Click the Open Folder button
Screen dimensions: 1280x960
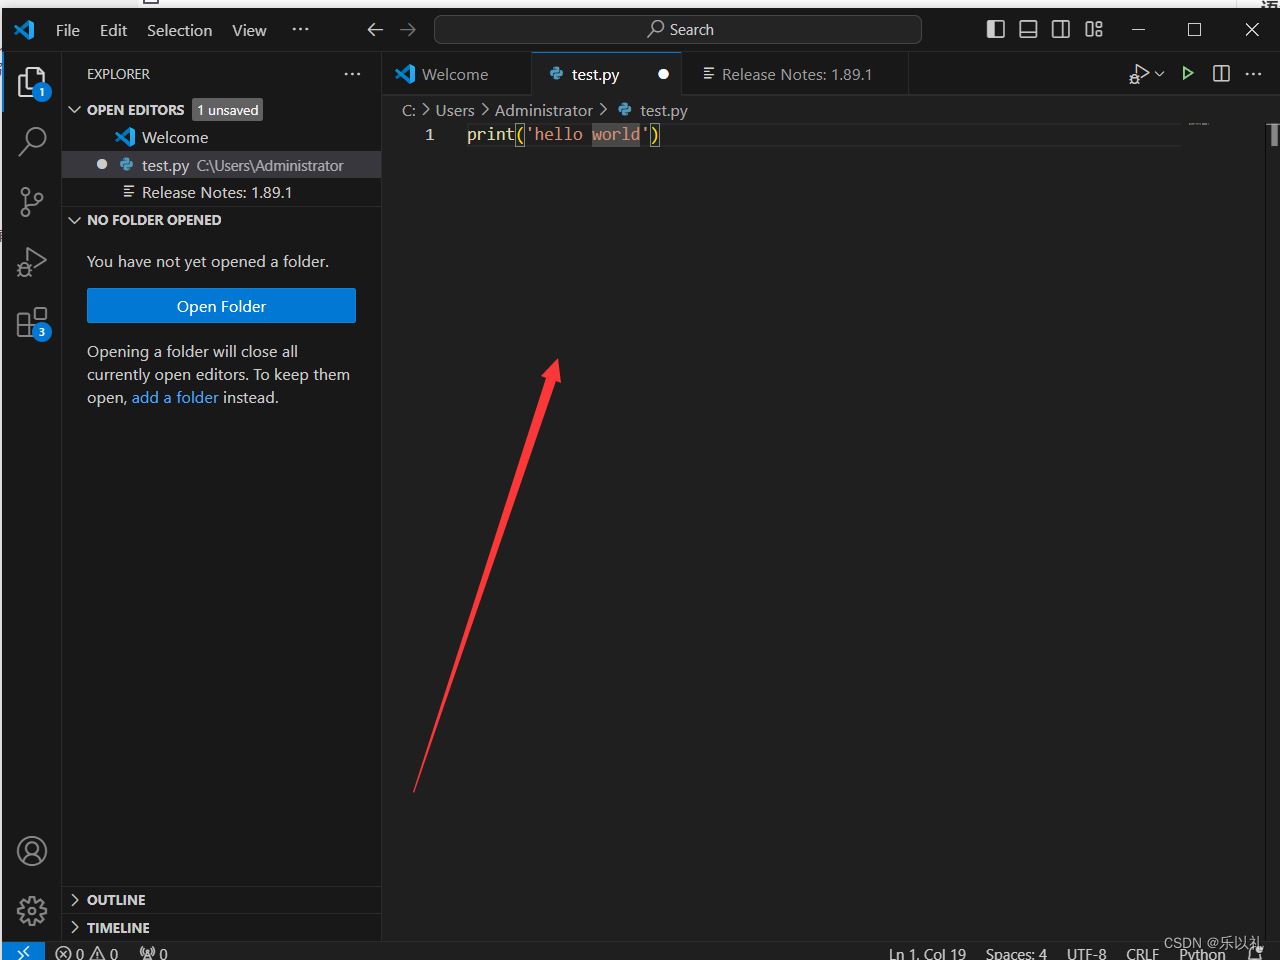point(220,305)
